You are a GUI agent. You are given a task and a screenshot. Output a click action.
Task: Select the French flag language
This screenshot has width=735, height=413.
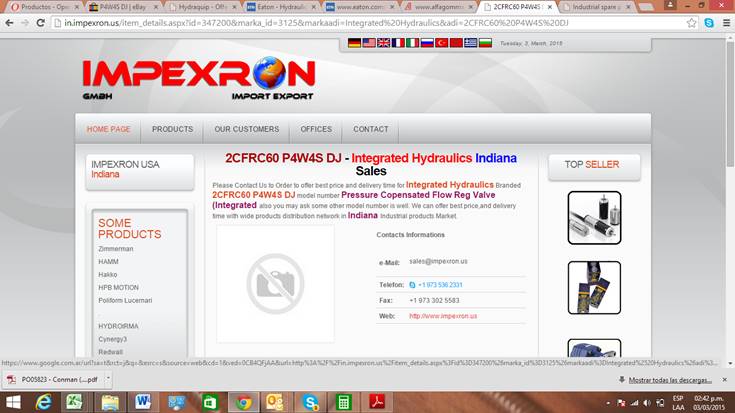coord(398,43)
